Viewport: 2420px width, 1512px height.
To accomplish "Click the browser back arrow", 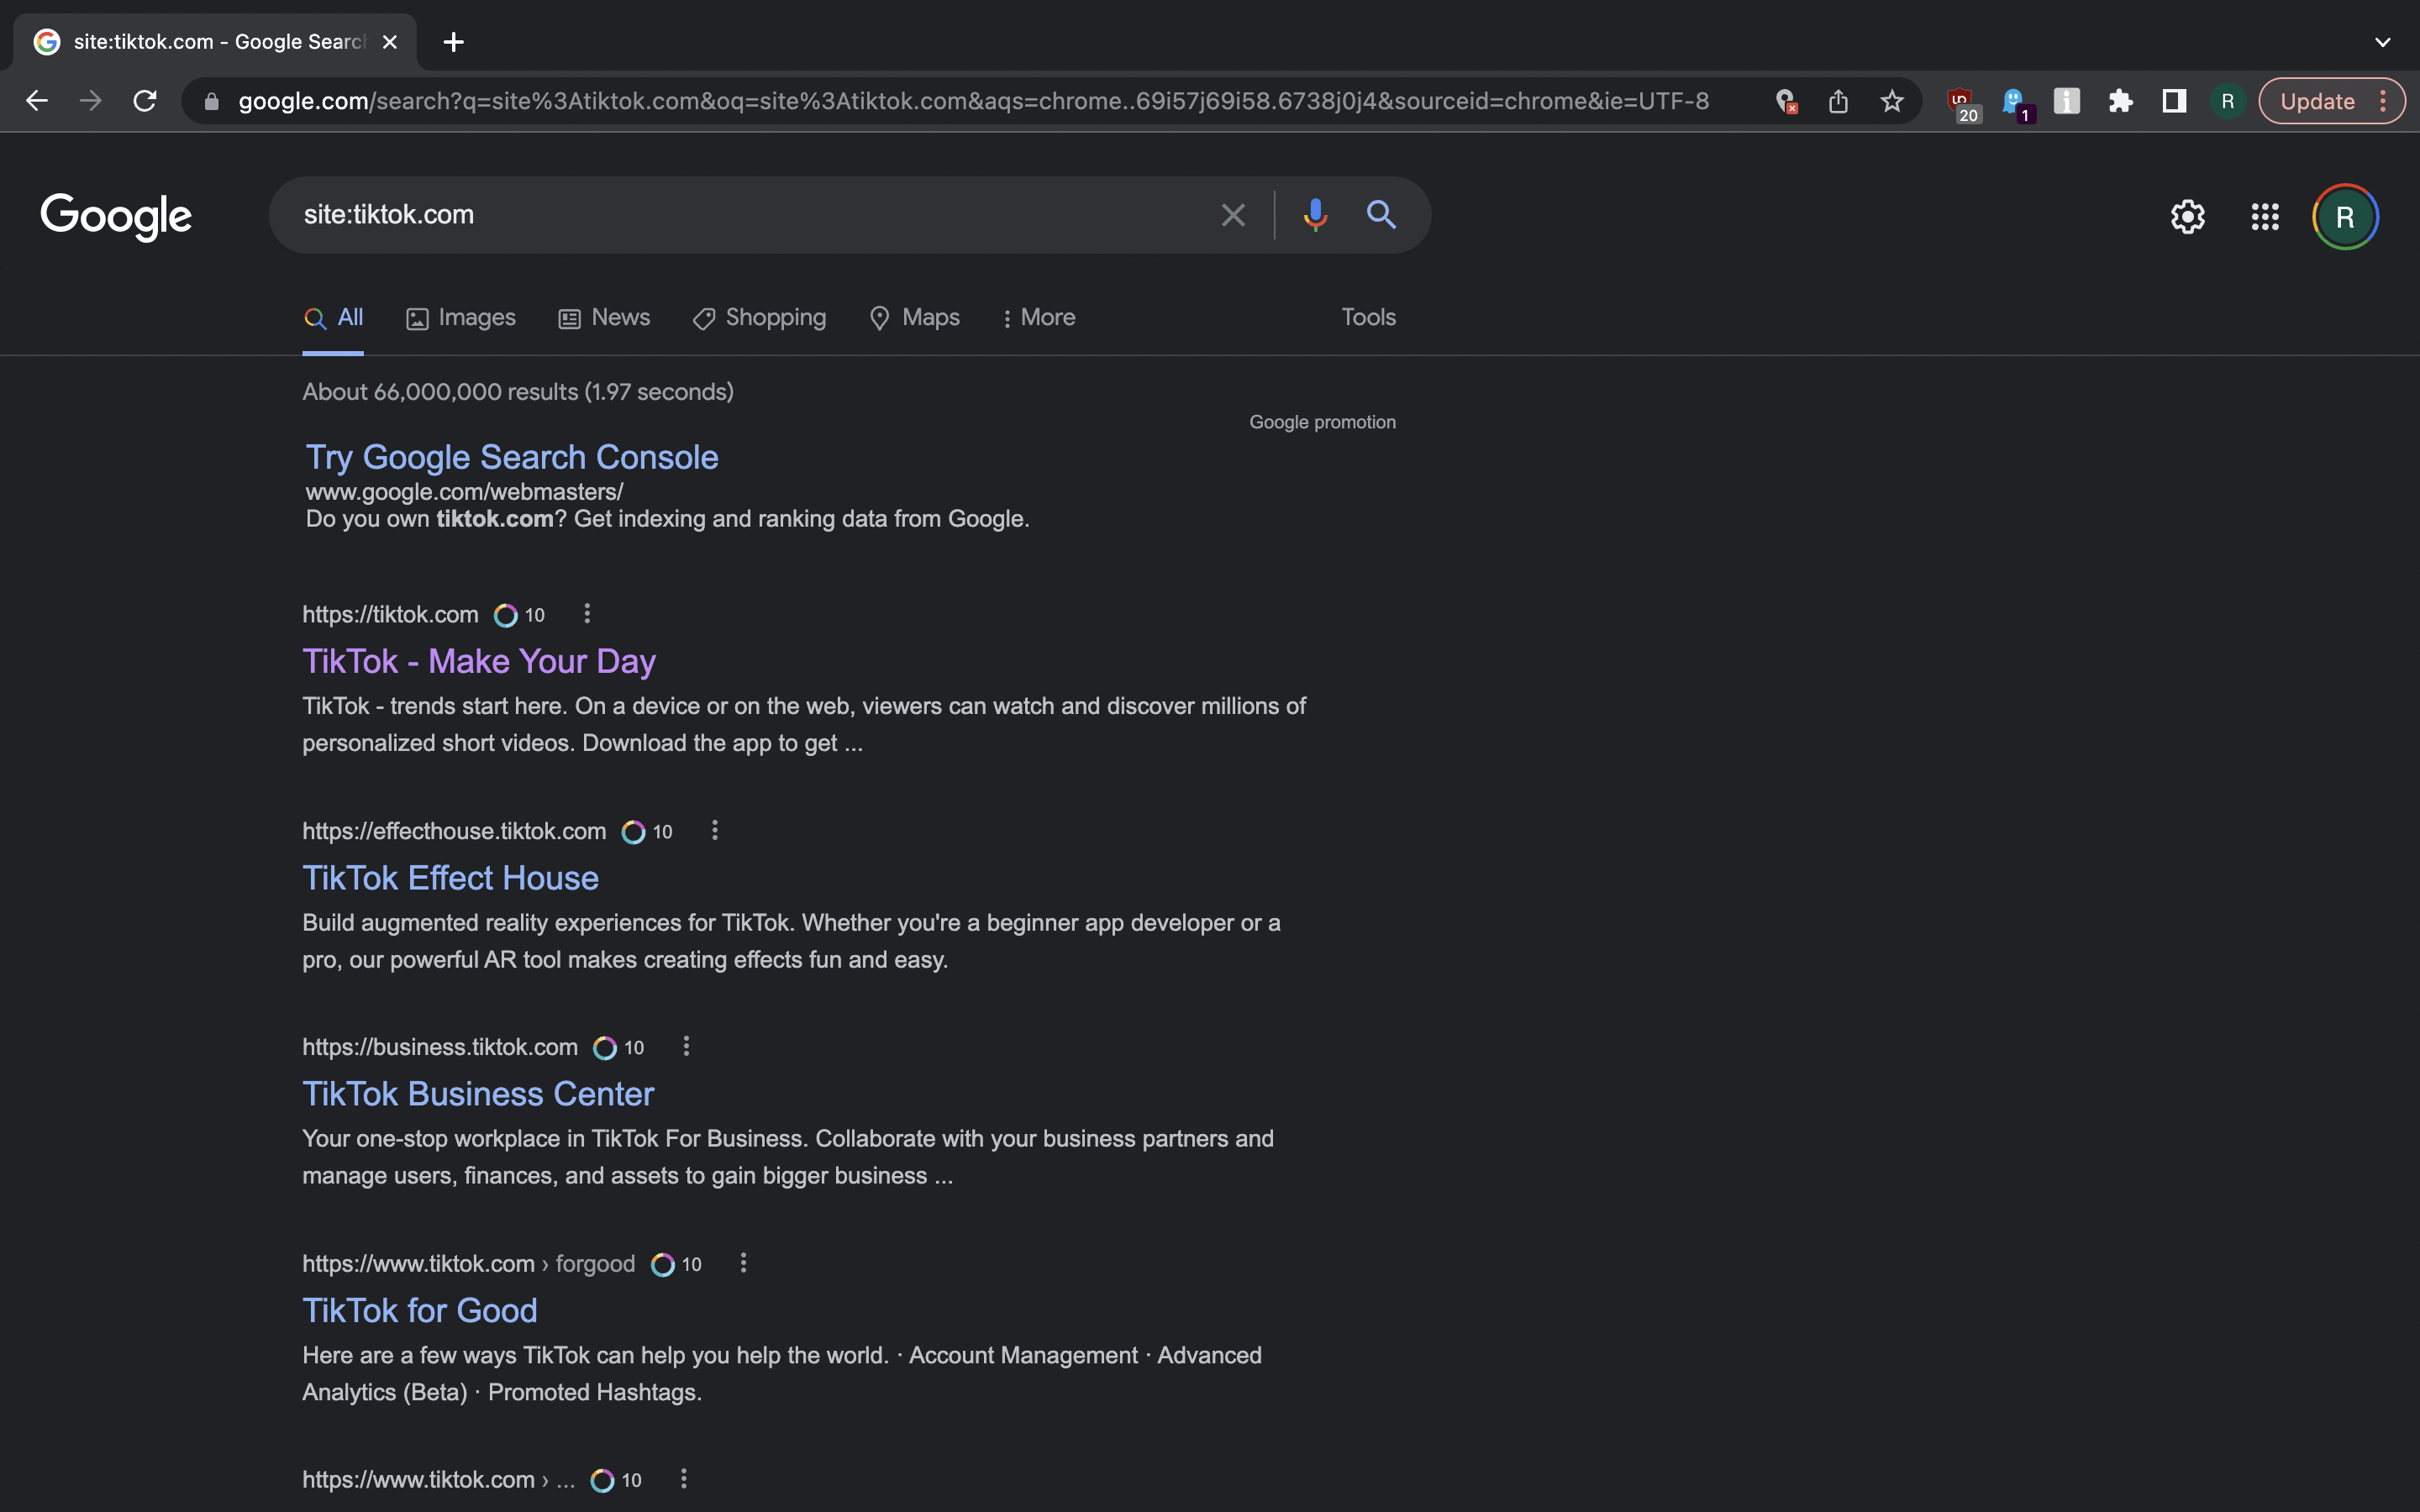I will (37, 101).
